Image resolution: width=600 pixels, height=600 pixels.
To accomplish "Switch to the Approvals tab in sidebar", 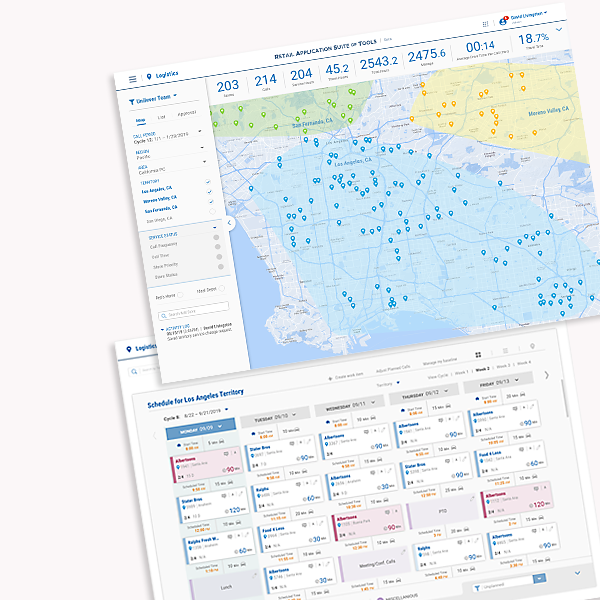I will click(x=187, y=113).
